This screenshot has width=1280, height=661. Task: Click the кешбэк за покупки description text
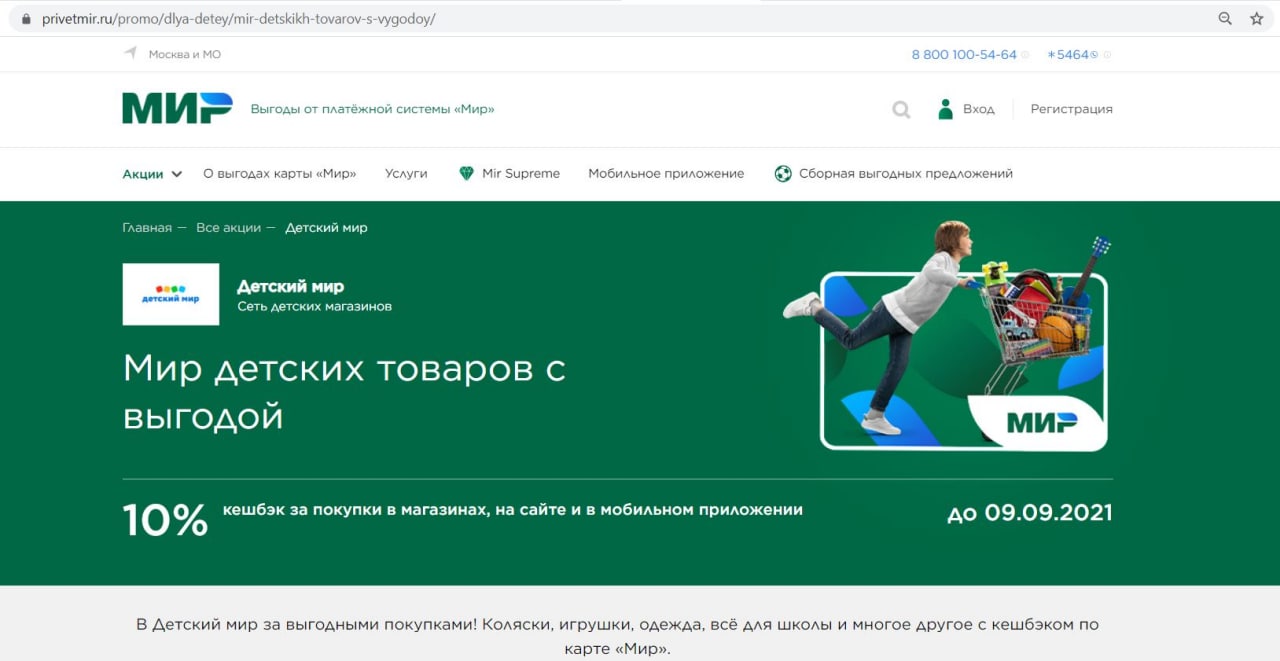(512, 510)
